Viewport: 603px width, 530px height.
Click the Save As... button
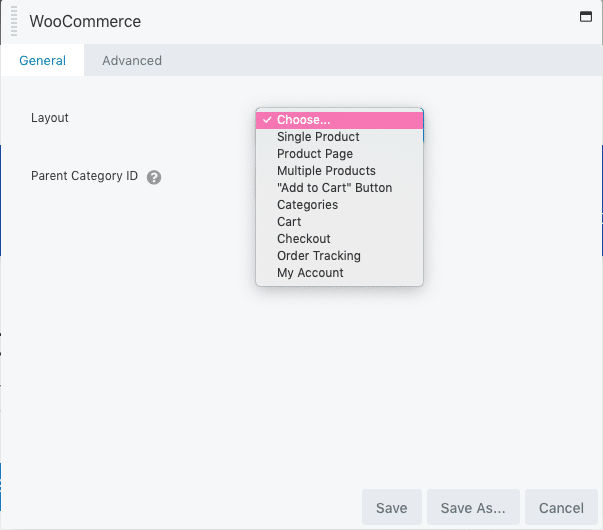[x=473, y=507]
